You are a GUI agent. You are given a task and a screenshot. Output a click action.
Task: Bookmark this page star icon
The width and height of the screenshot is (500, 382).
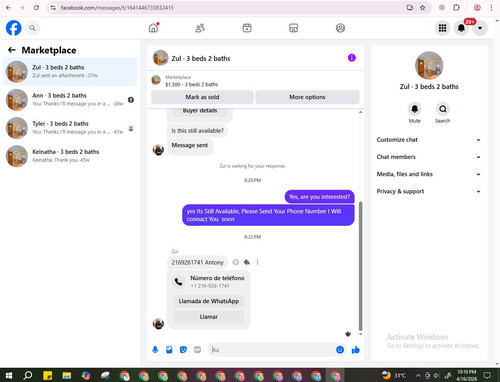pos(423,7)
